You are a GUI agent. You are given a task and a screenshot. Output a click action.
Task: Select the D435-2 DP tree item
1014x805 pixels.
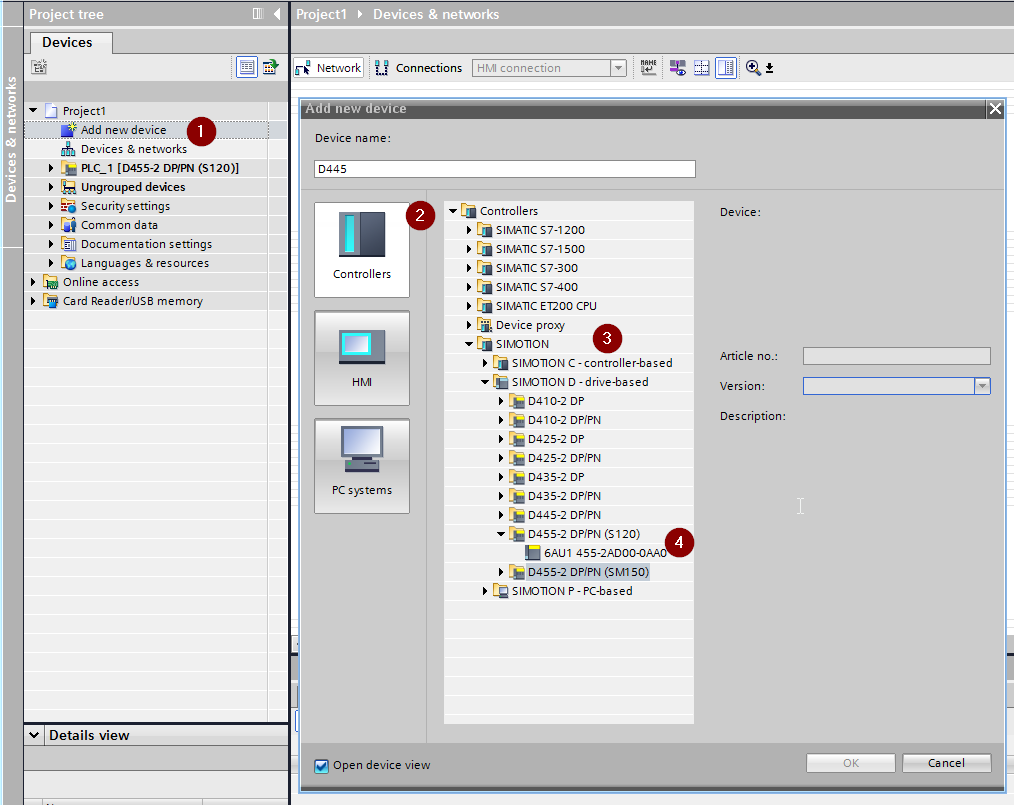tap(556, 477)
